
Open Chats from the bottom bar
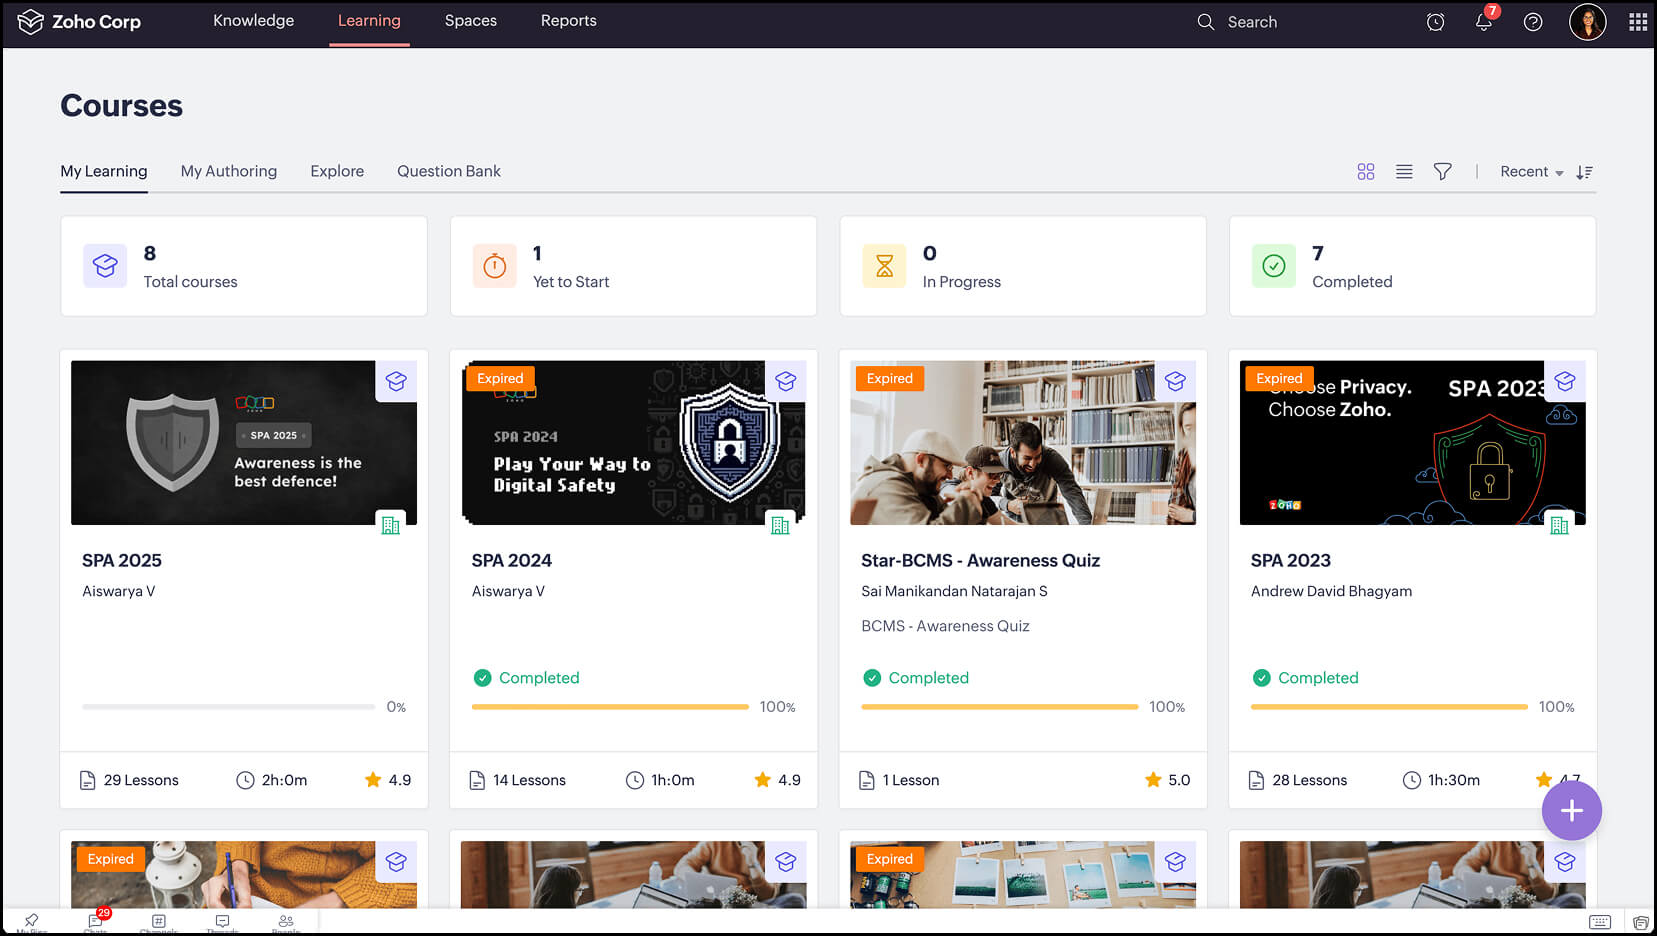tap(94, 922)
